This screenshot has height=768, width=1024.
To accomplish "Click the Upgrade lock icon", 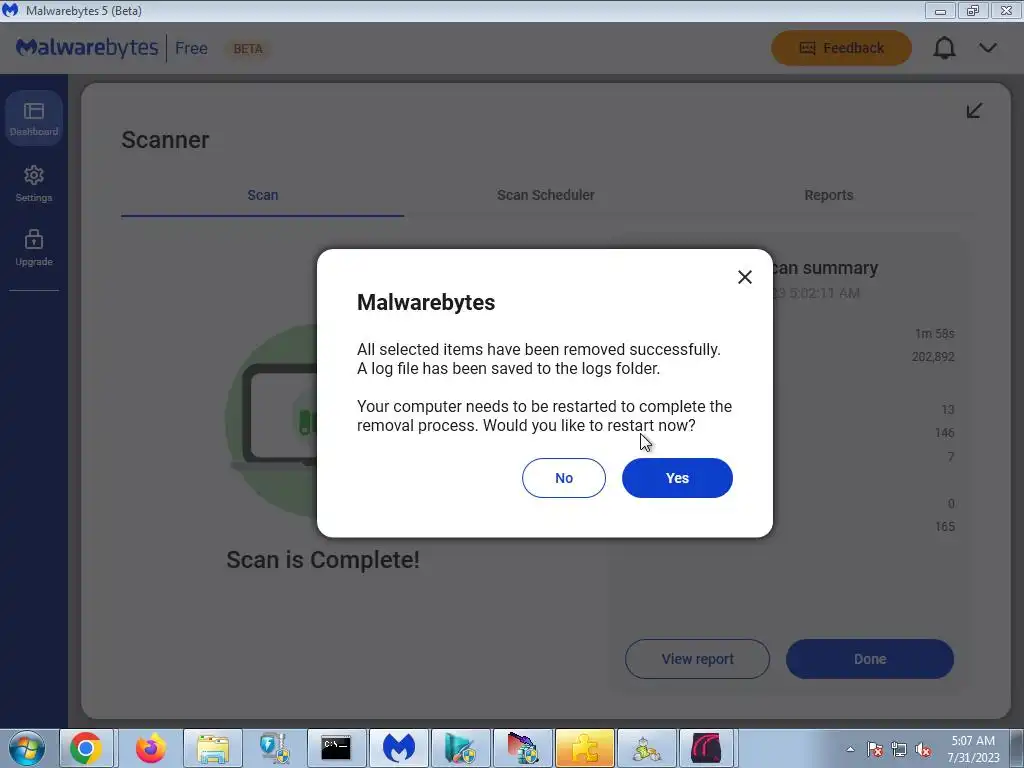I will pos(34,240).
